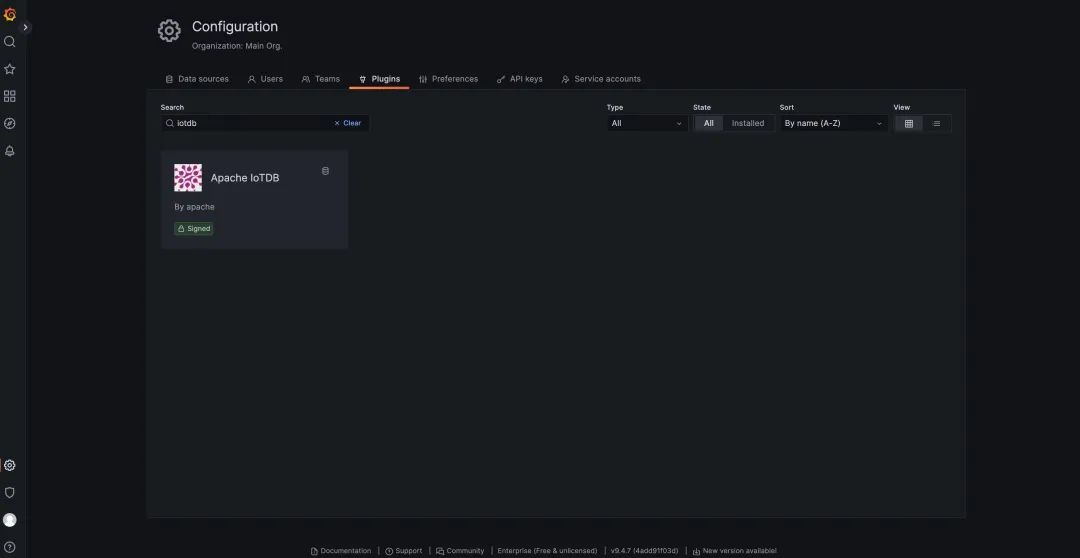Open Starred dashboards star icon
The image size is (1080, 558).
click(10, 69)
